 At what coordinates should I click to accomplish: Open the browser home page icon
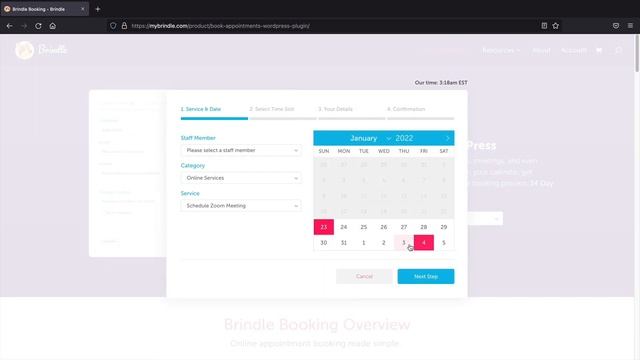(53, 26)
